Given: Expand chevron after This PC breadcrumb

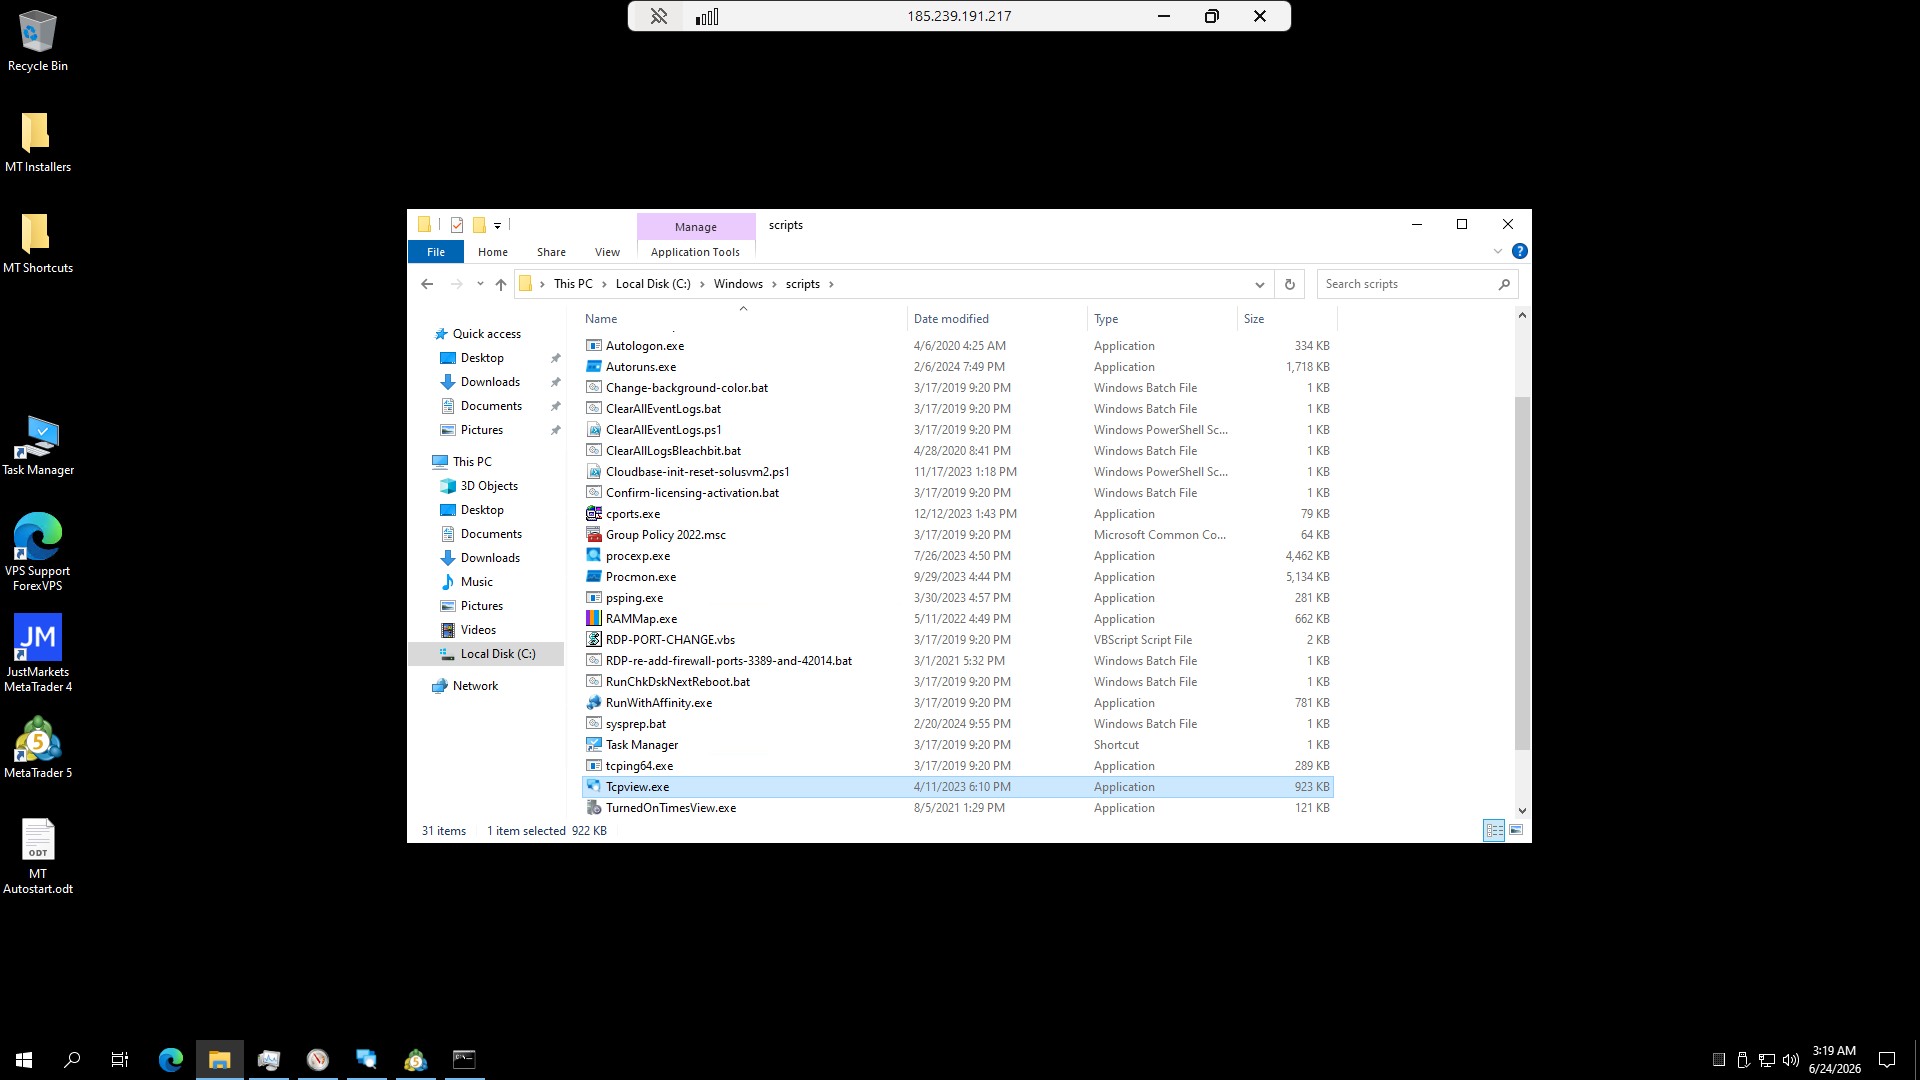Looking at the screenshot, I should tap(604, 285).
